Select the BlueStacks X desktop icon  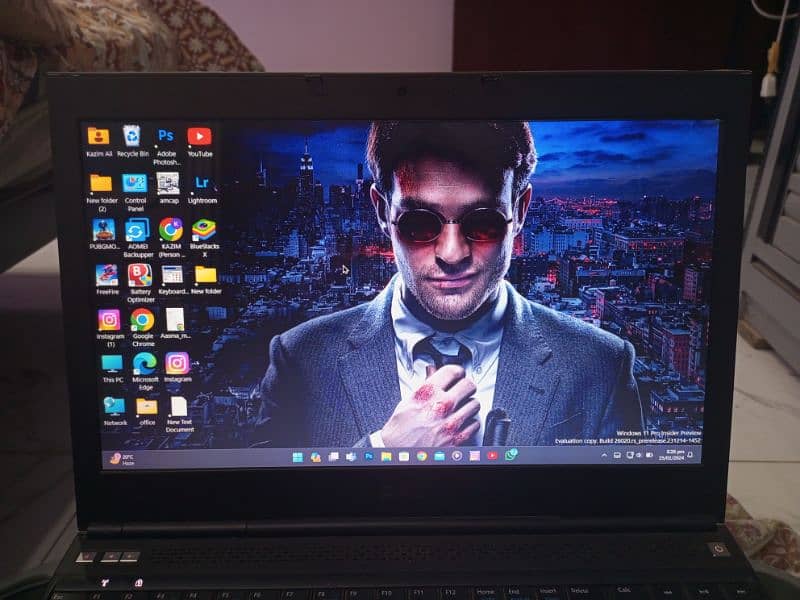coord(204,230)
